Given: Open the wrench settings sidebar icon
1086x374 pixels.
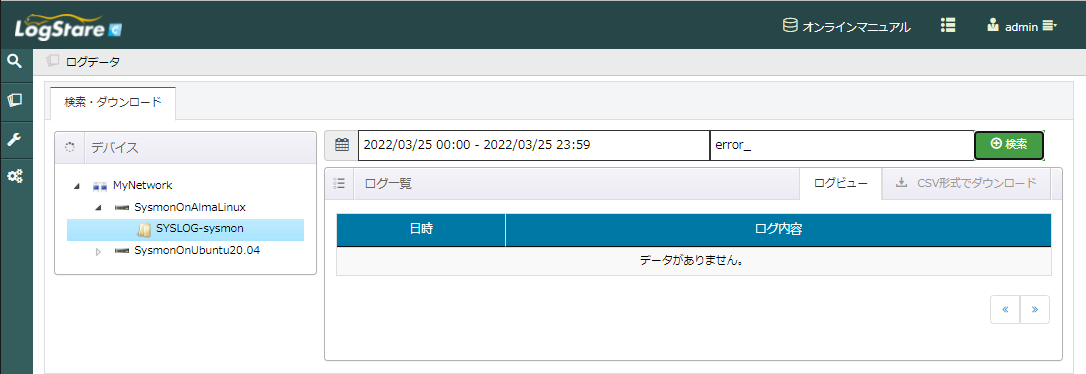Looking at the screenshot, I should (x=15, y=139).
